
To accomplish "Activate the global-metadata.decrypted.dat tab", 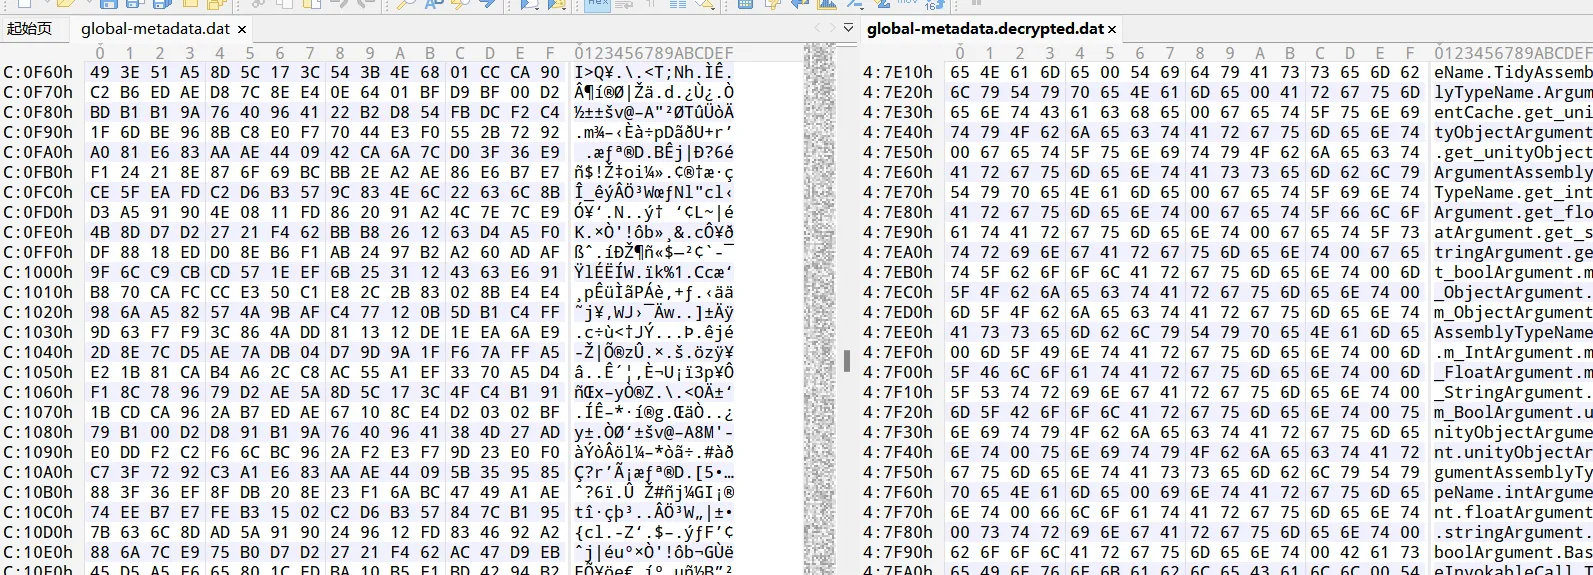I will tap(985, 29).
